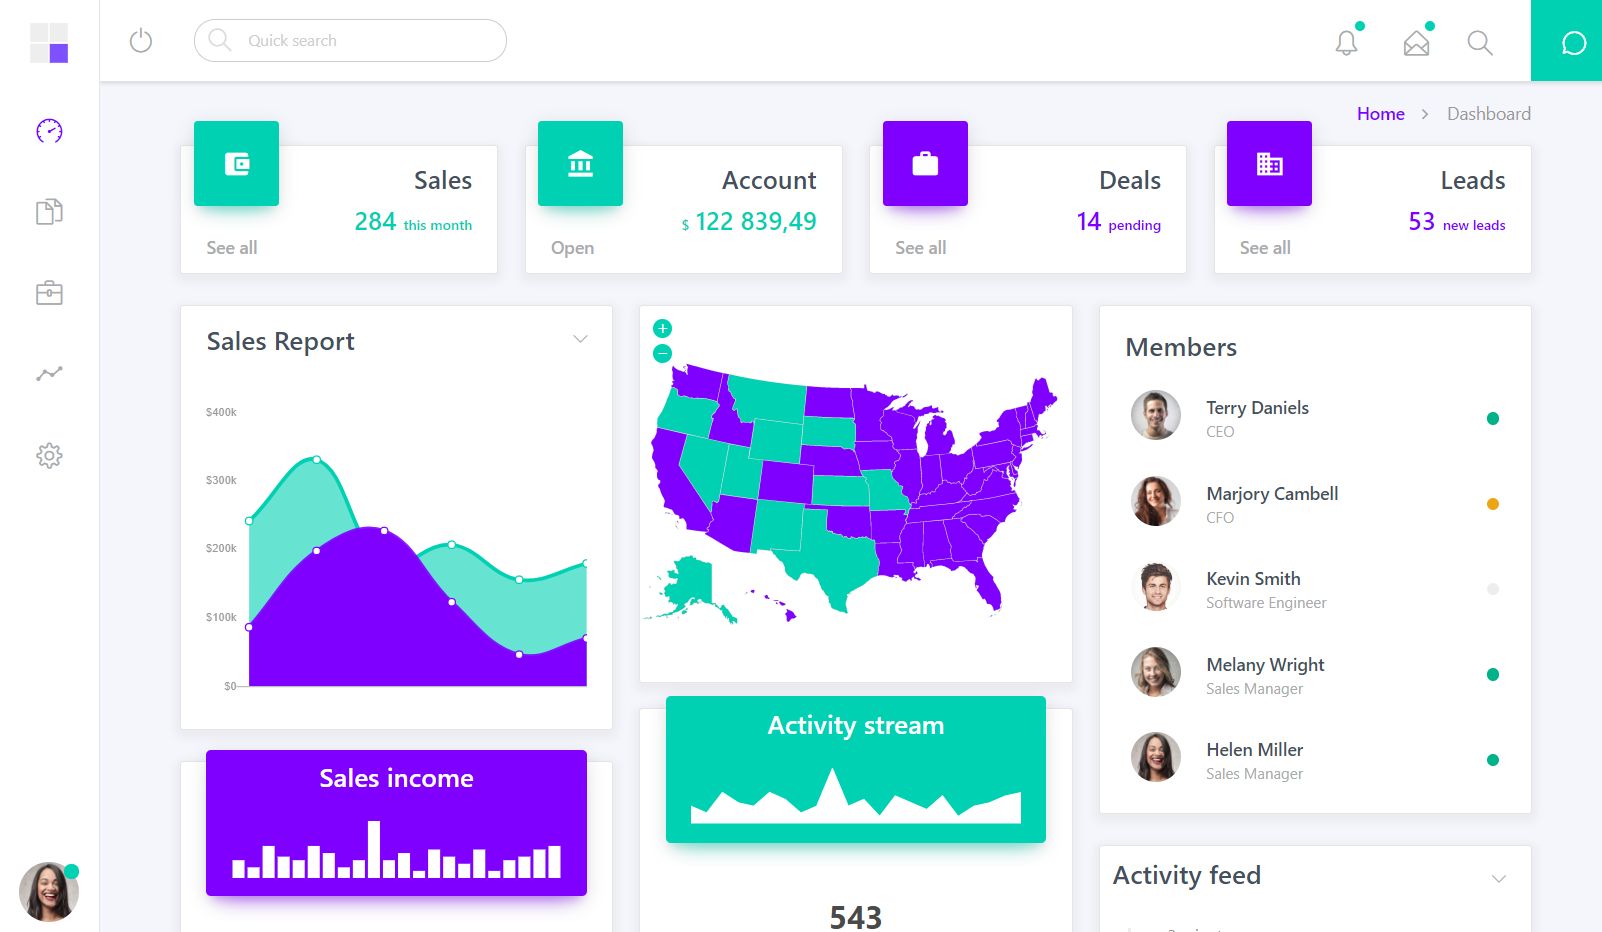Image resolution: width=1602 pixels, height=932 pixels.
Task: Open the settings gear in sidebar
Action: tap(49, 456)
